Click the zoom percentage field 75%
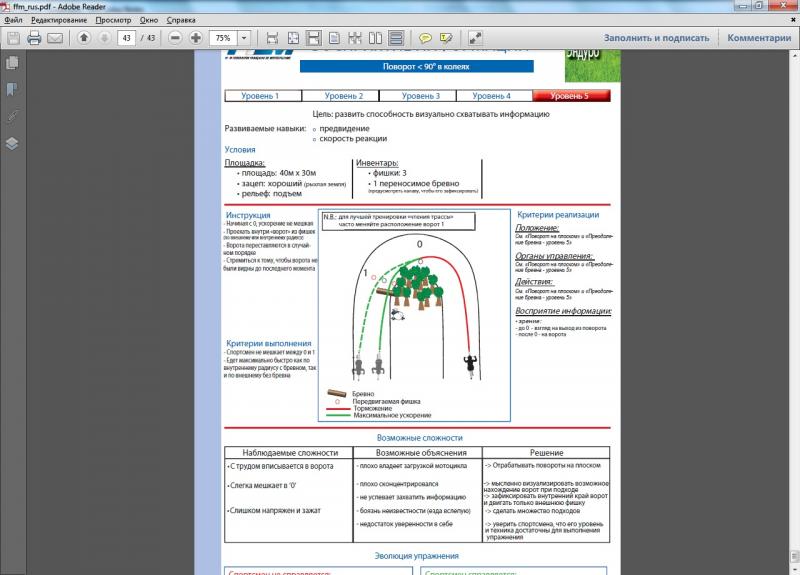Viewport: 800px width, 575px height. 223,38
